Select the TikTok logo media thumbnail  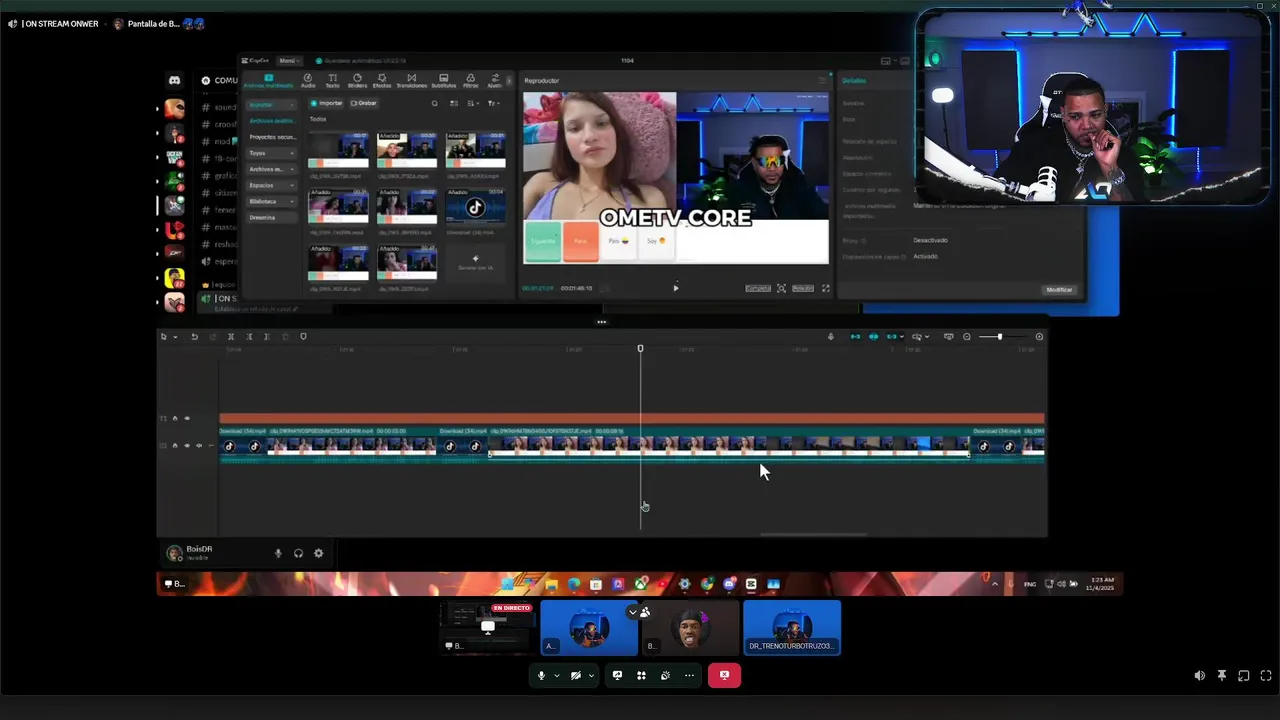475,207
